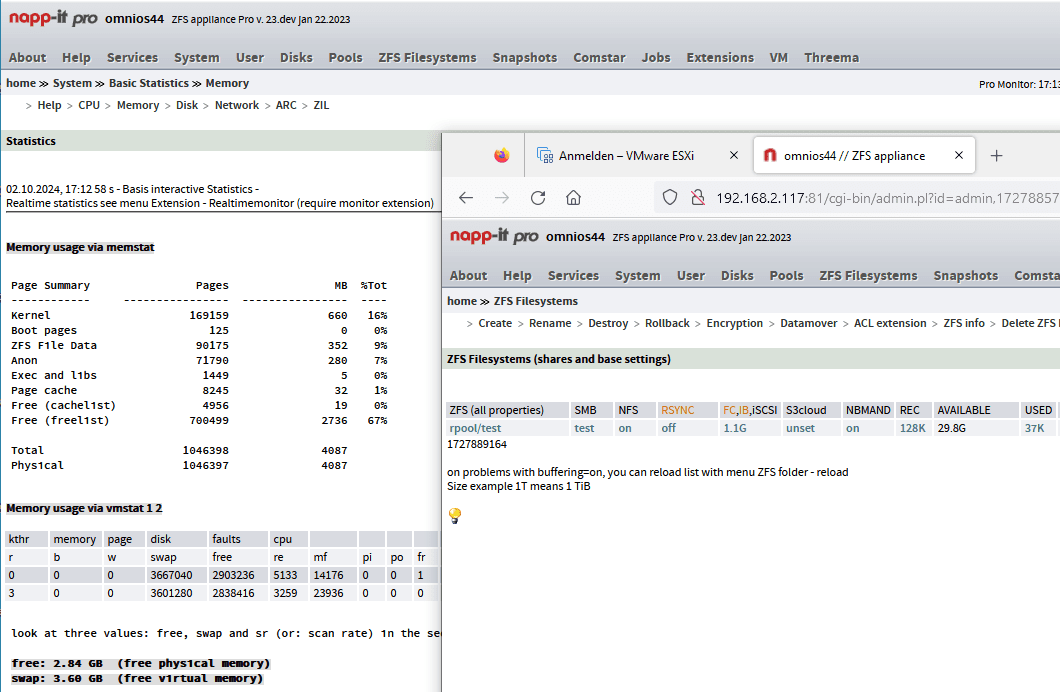Click ACL extension submenu link
This screenshot has width=1060, height=692.
[x=890, y=323]
